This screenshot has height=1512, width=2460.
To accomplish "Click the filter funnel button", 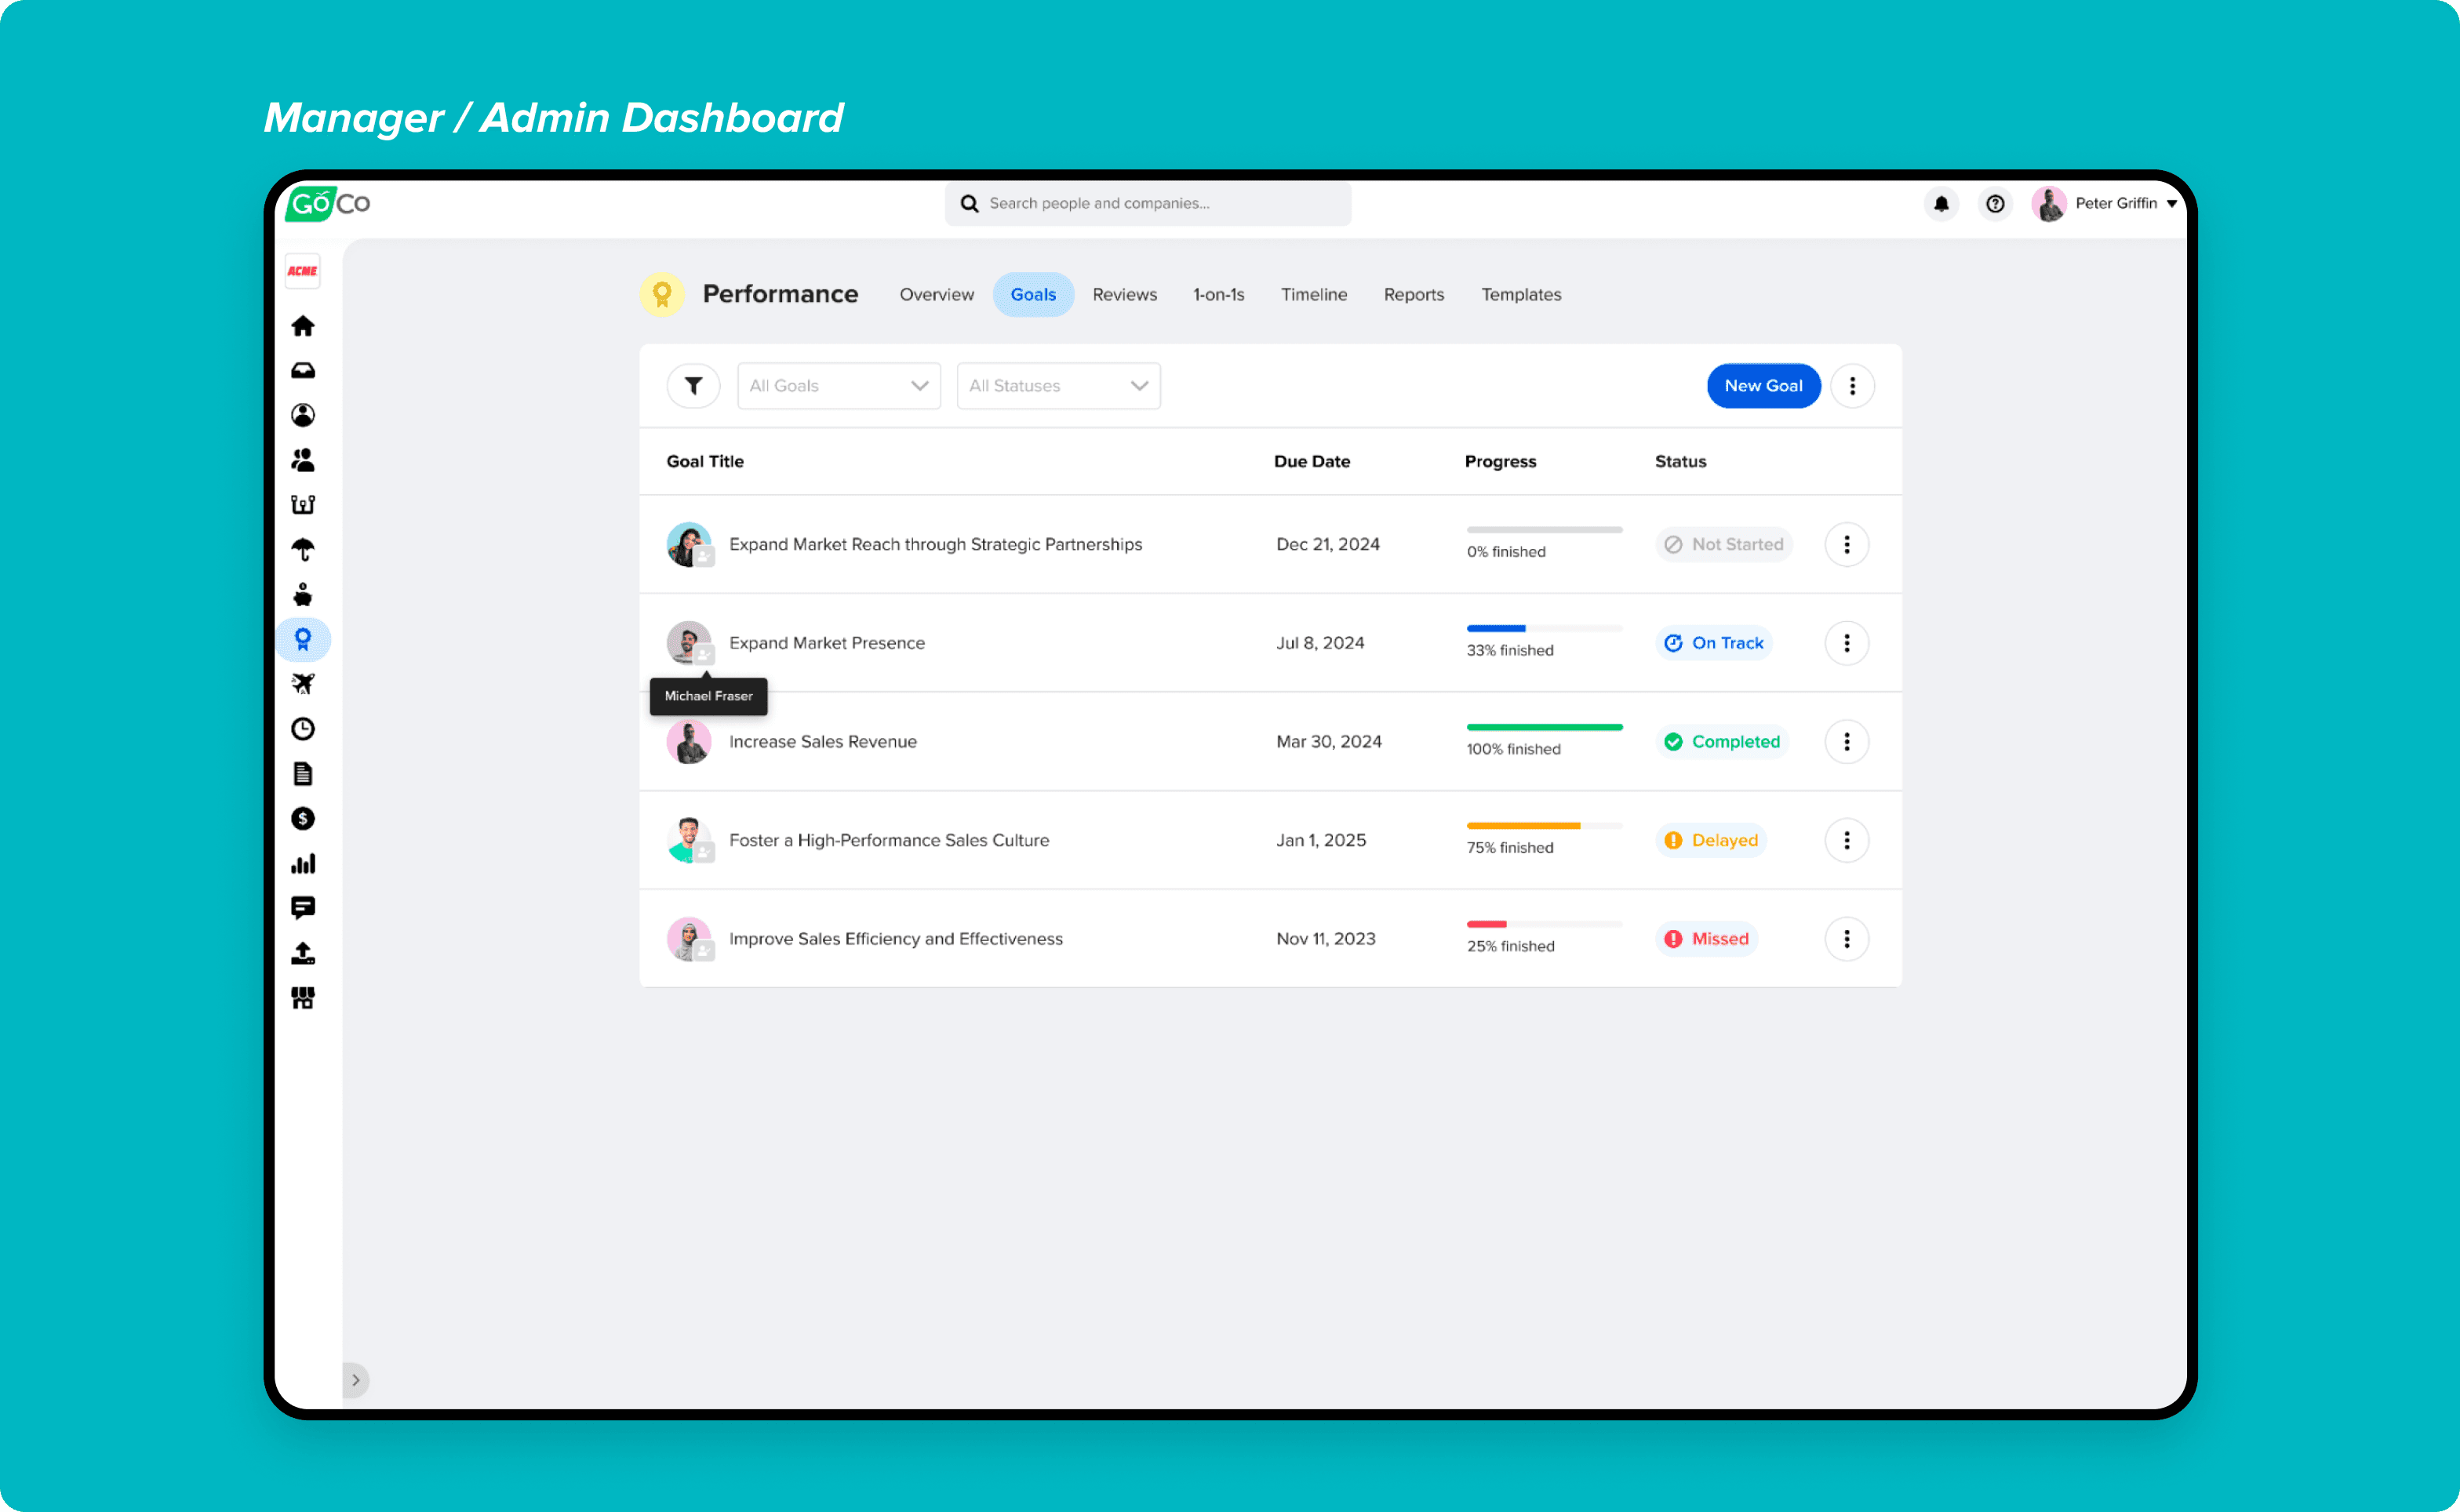I will coord(693,386).
